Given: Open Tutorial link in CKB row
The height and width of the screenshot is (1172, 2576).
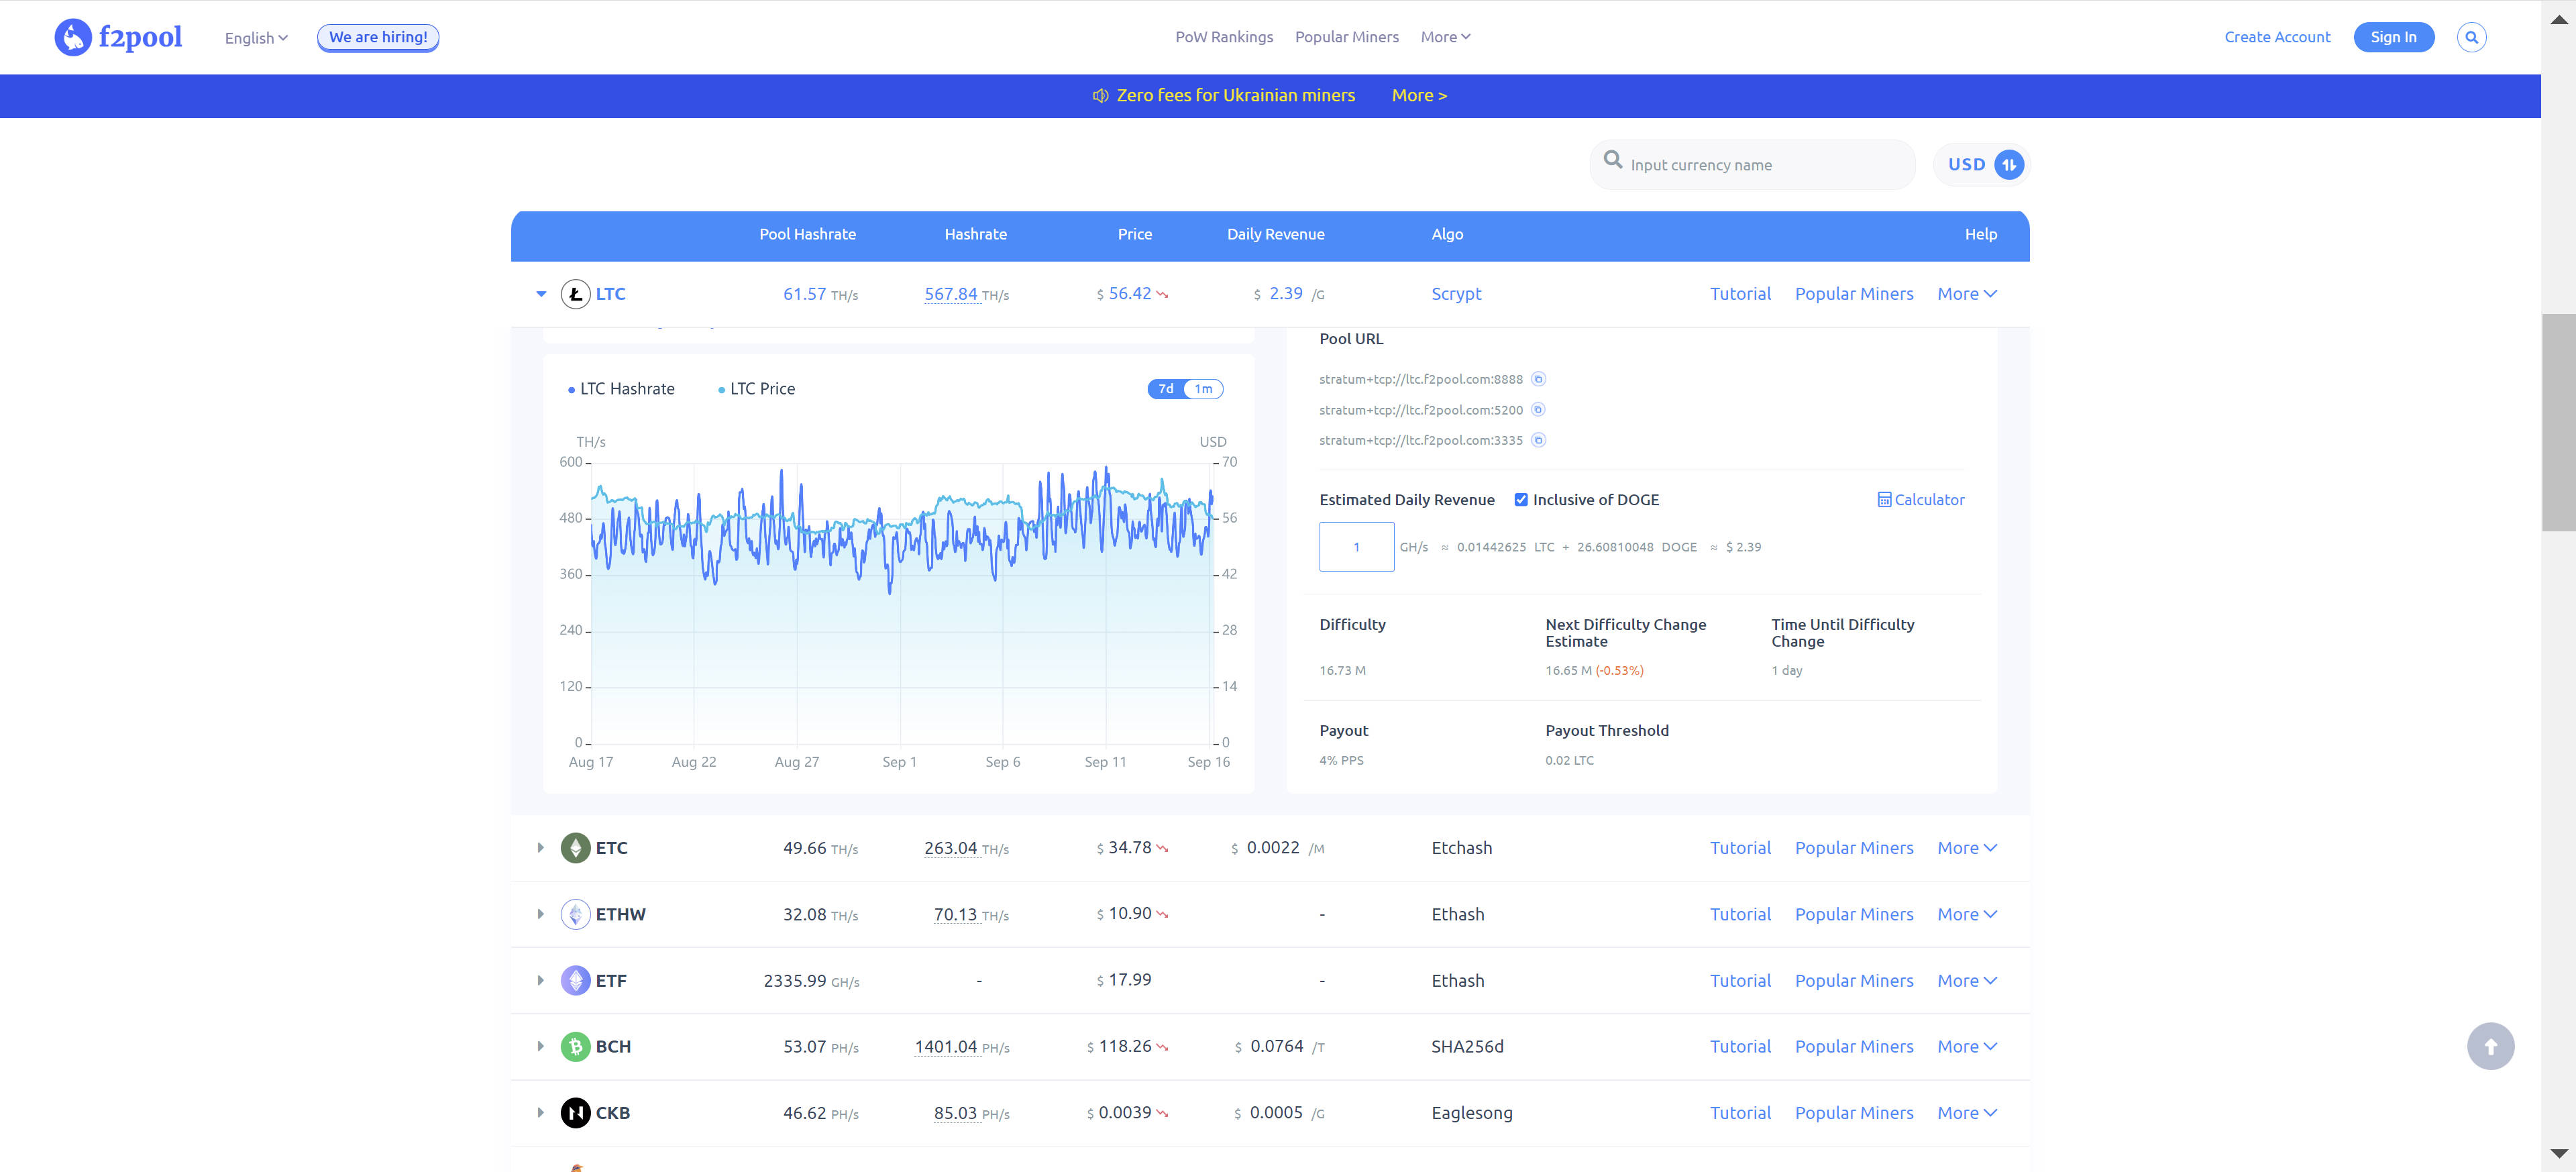Looking at the screenshot, I should [x=1740, y=1113].
